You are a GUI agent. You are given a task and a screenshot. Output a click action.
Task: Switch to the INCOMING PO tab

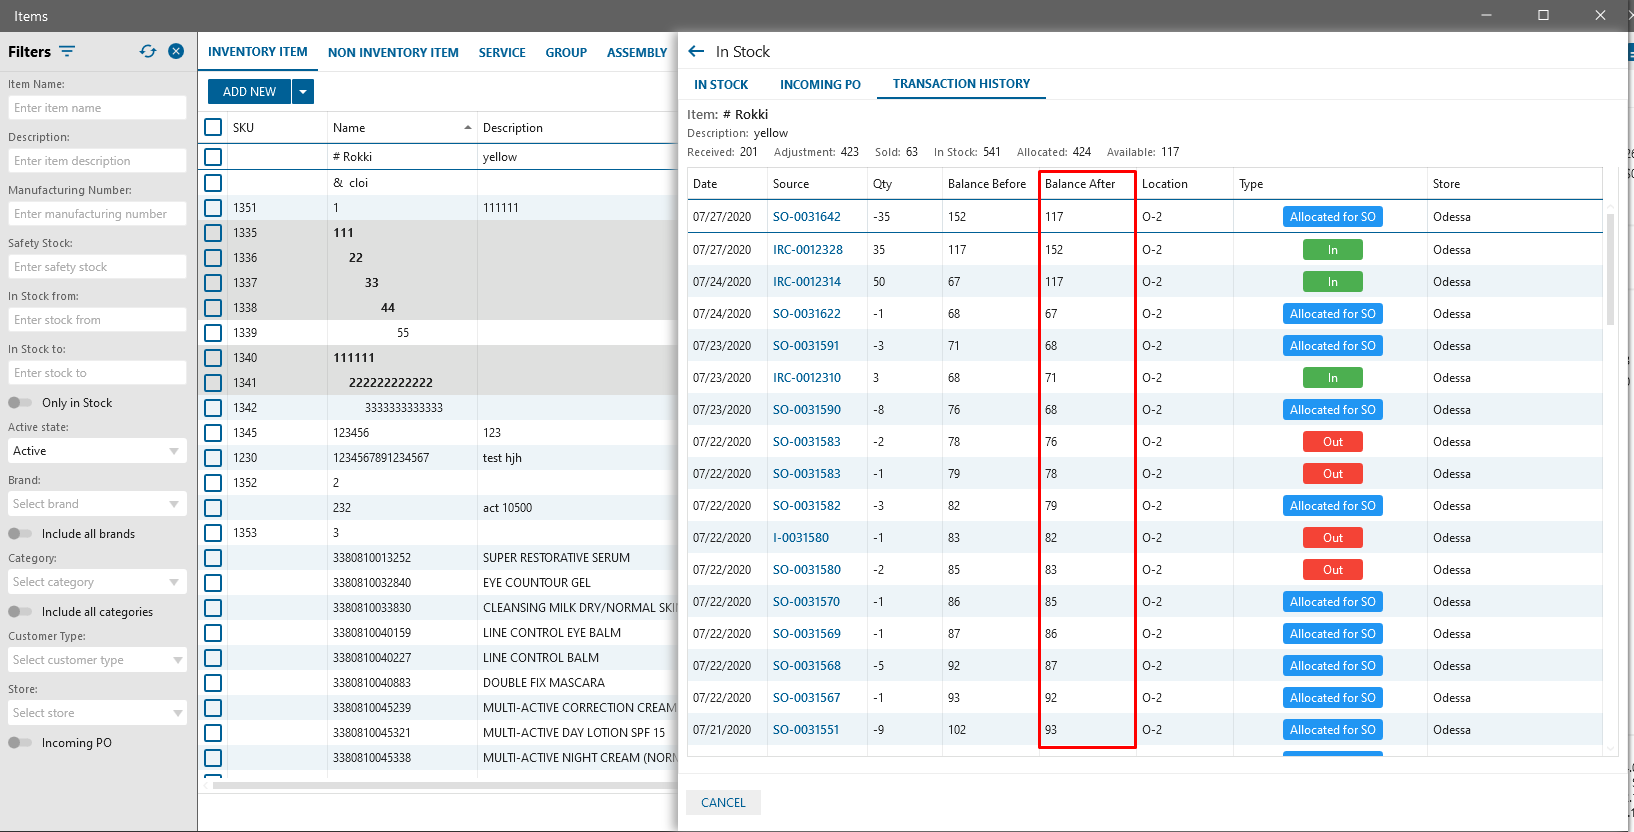tap(820, 85)
